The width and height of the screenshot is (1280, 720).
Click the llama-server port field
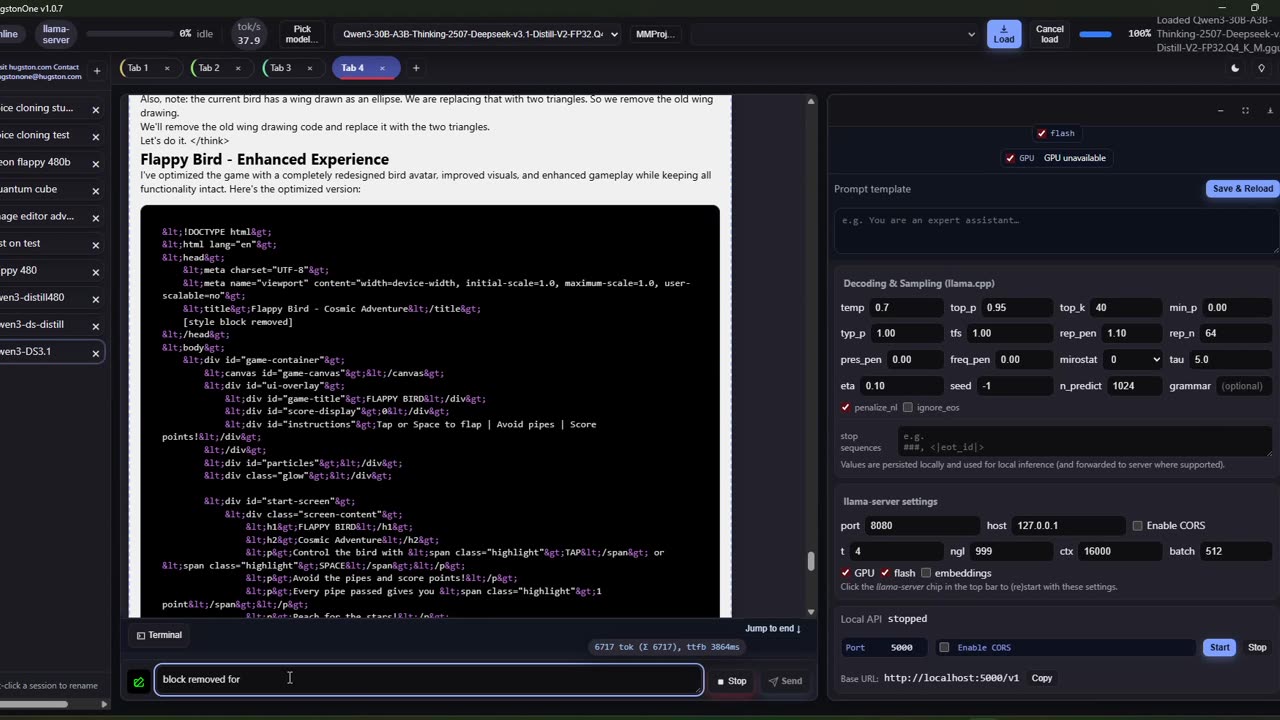tap(924, 525)
